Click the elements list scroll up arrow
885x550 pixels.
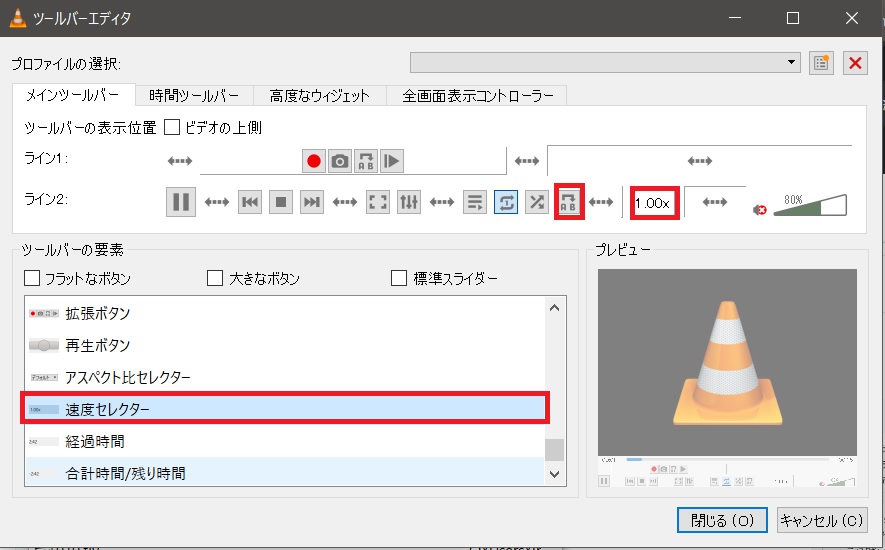tap(554, 308)
